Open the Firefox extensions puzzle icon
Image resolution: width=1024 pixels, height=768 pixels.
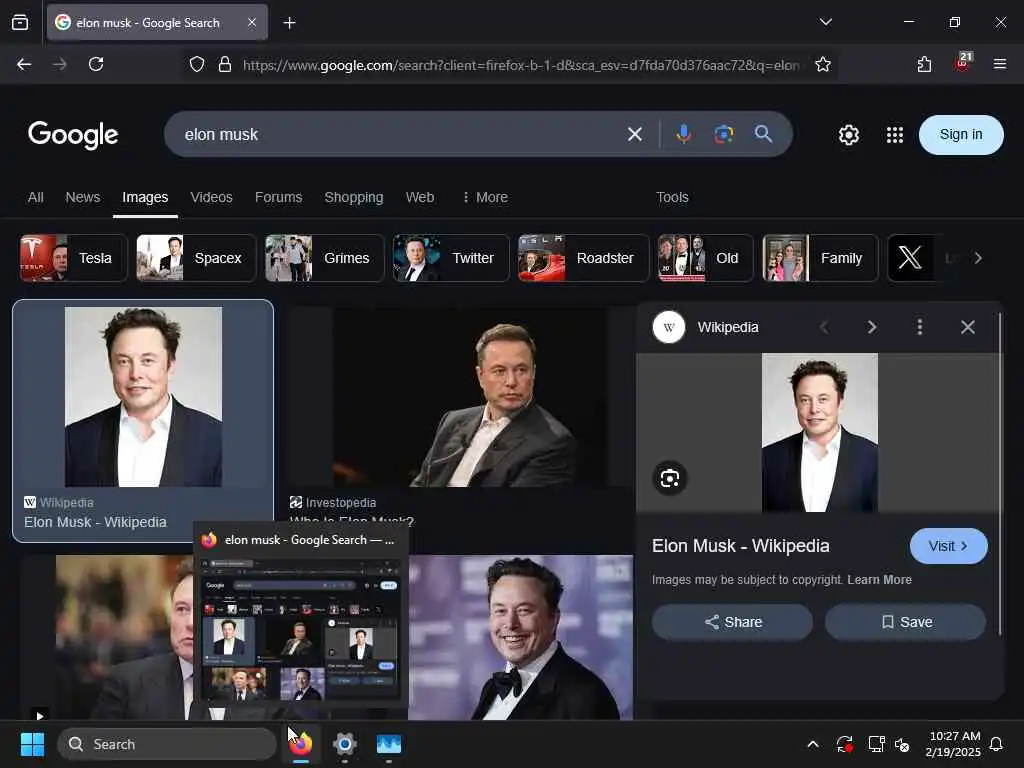point(924,64)
